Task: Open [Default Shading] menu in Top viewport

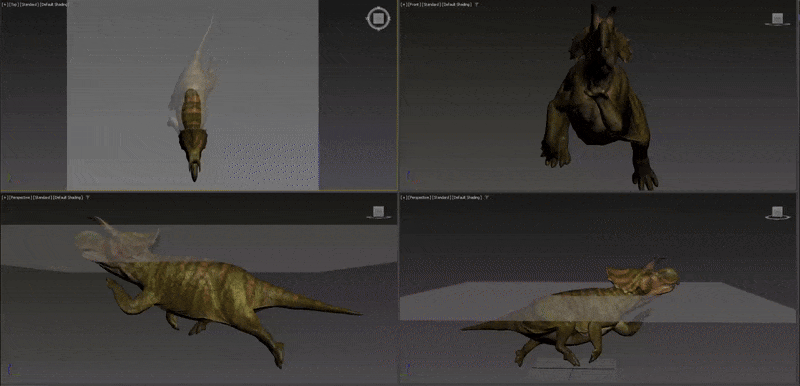Action: point(54,5)
